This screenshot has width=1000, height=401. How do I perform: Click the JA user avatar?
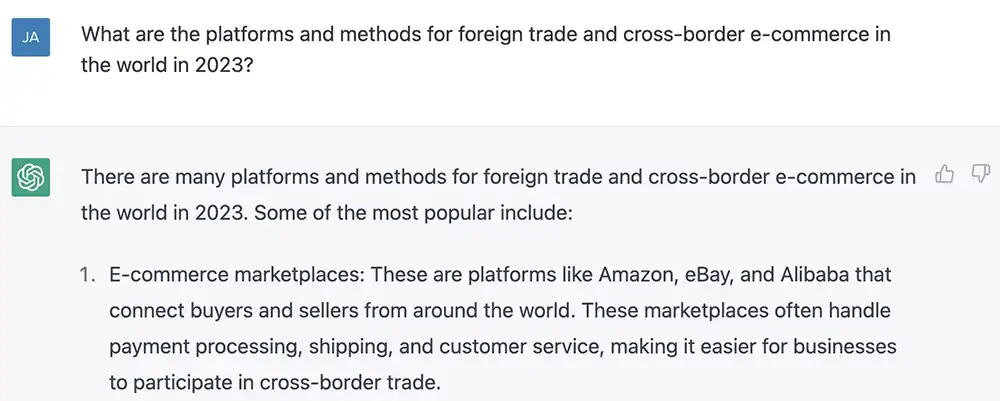[x=31, y=37]
